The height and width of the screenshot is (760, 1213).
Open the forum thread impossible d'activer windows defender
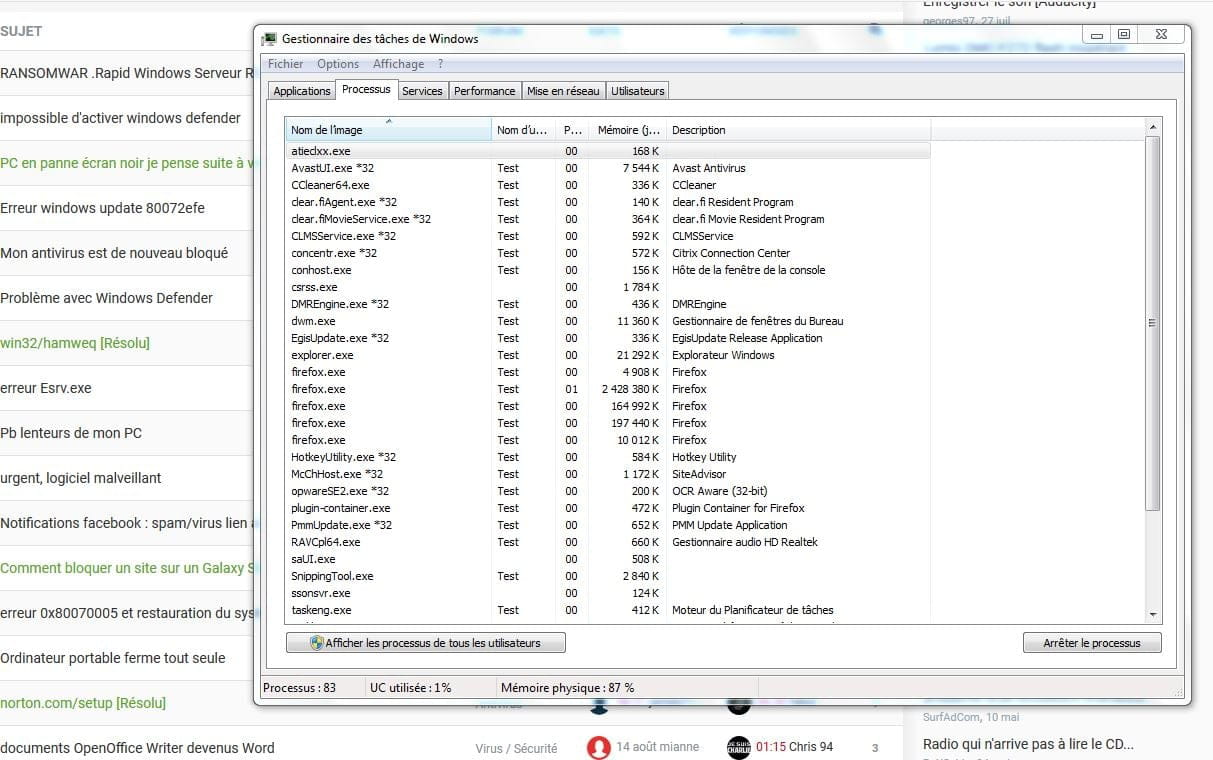click(x=120, y=118)
